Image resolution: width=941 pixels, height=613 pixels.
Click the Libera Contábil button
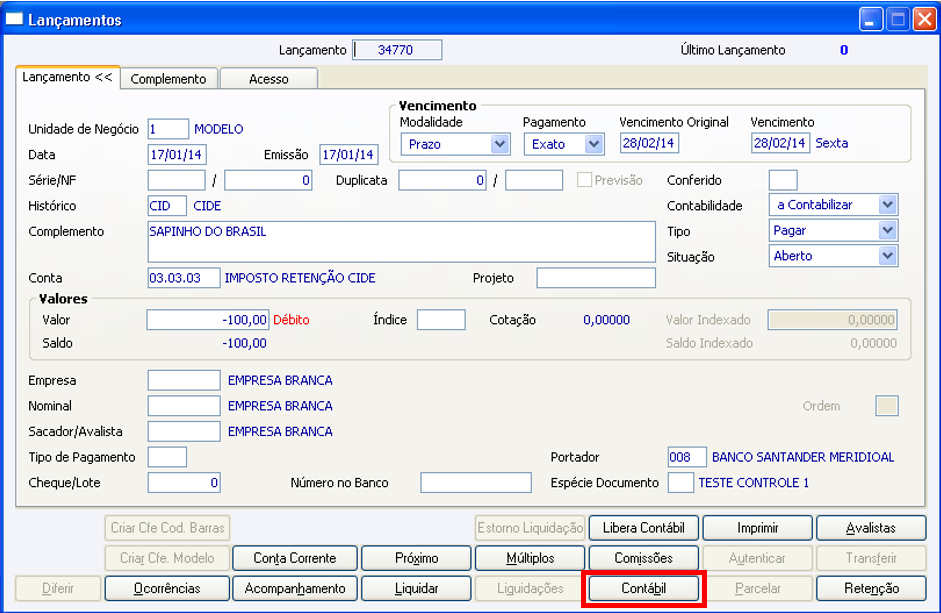643,528
